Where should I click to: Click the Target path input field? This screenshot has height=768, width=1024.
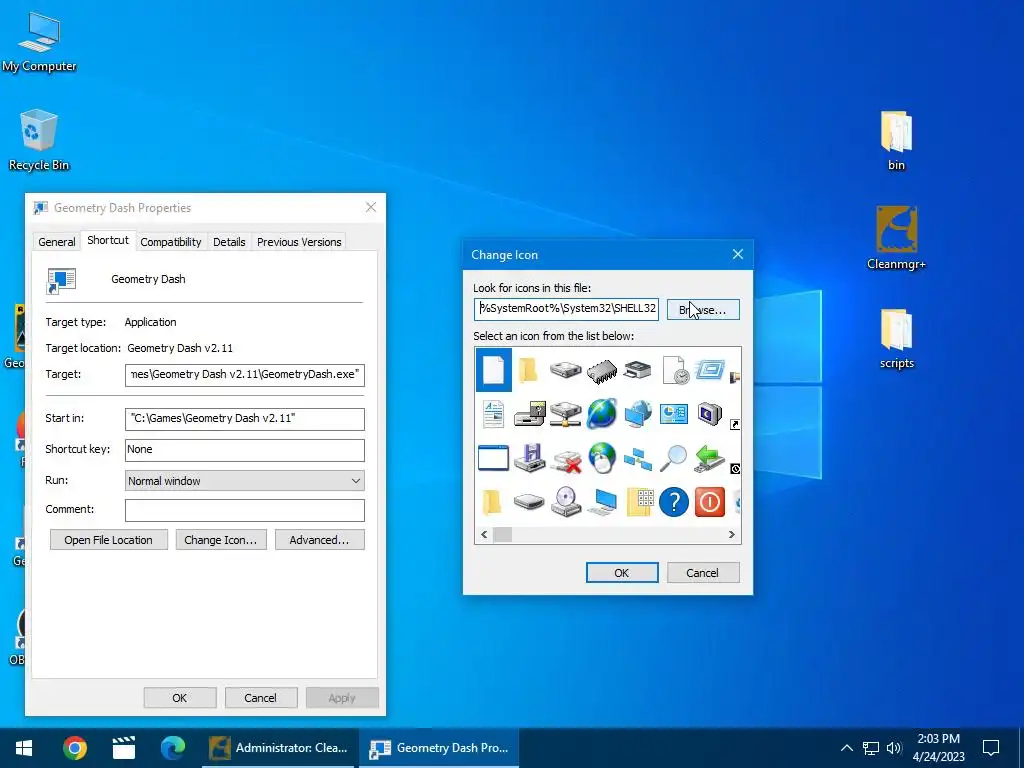(245, 375)
